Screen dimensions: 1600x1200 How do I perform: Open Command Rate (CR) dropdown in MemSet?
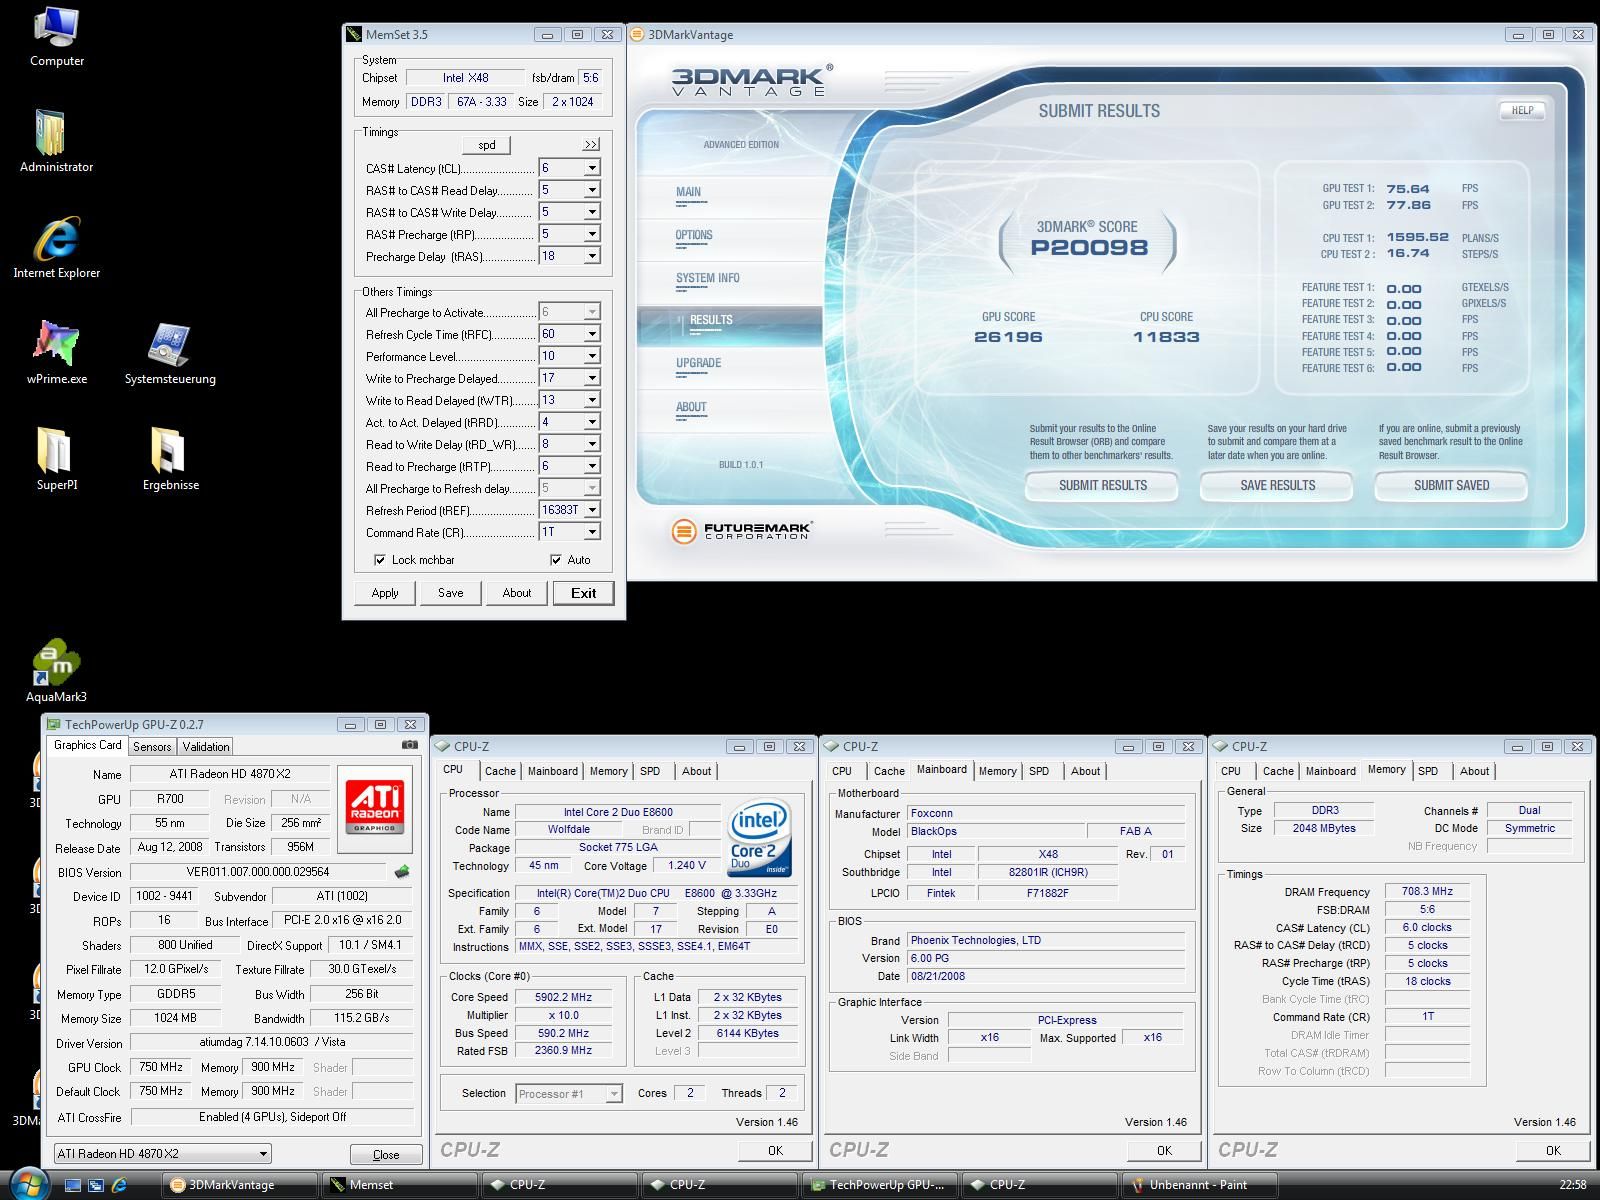tap(592, 532)
